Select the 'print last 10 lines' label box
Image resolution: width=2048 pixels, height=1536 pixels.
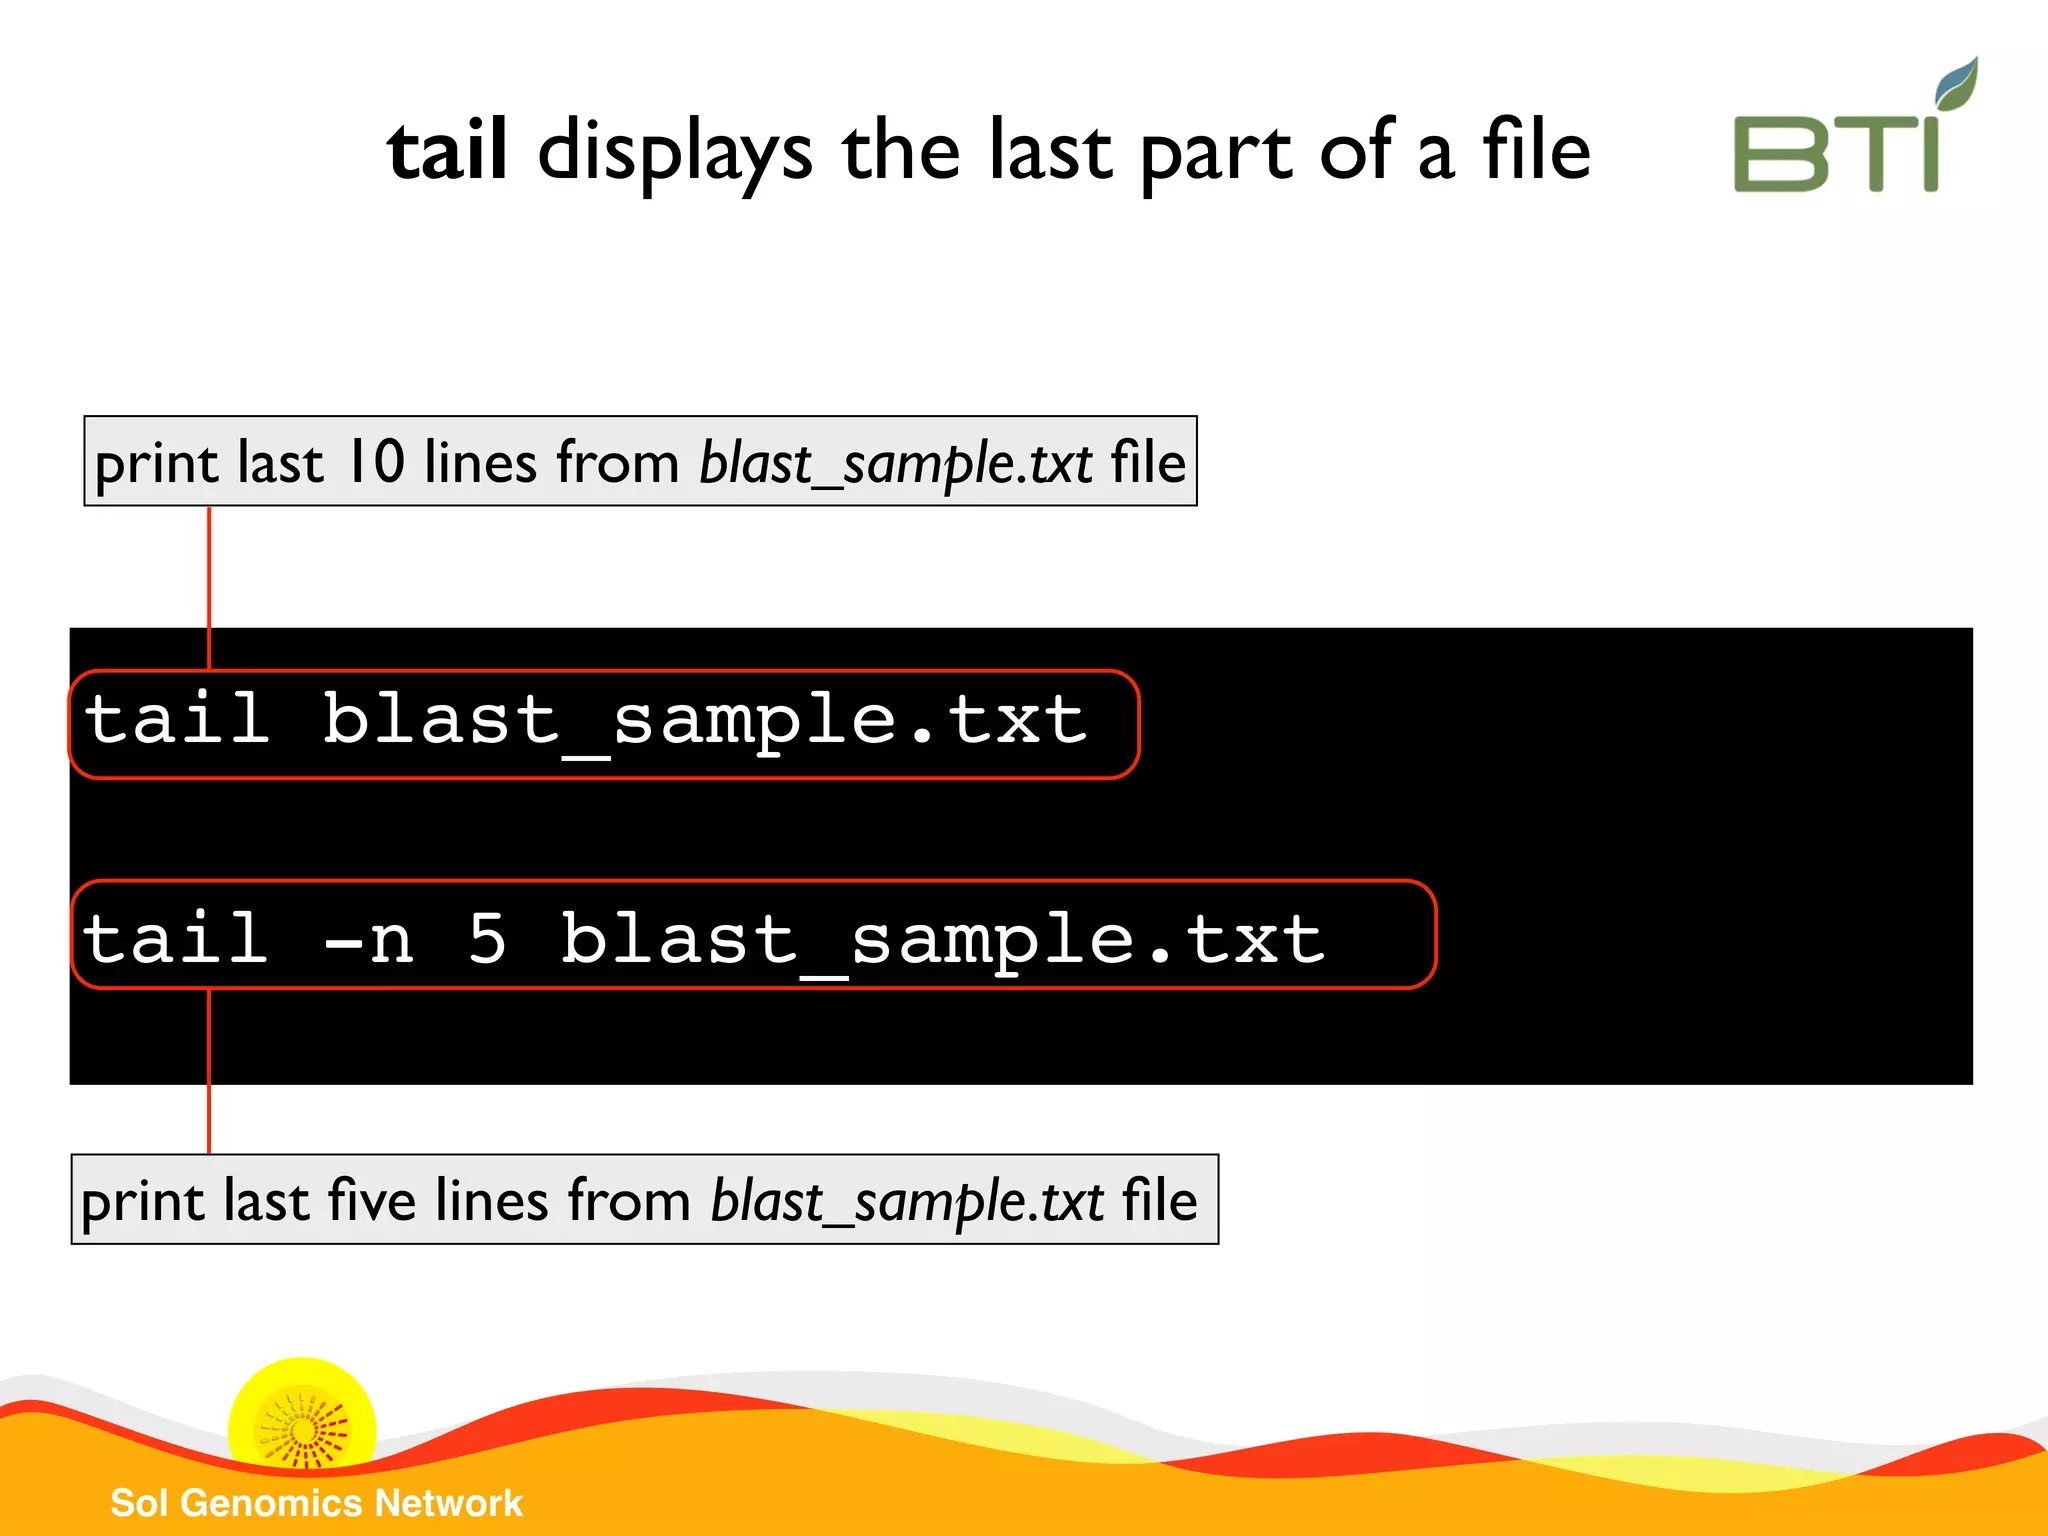point(640,461)
